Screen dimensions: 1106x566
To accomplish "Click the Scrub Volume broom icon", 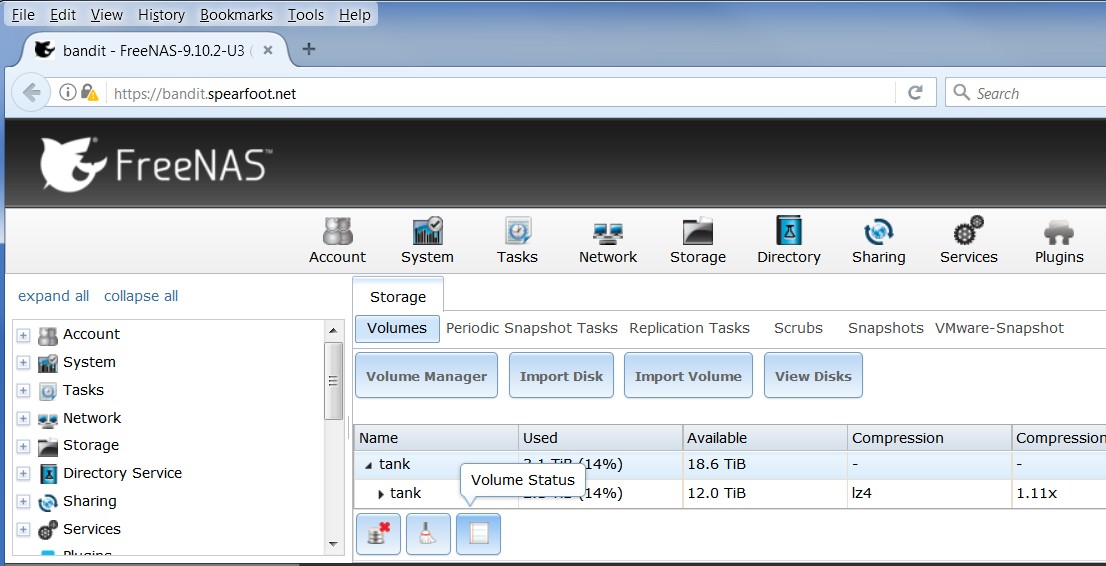I will [x=428, y=534].
